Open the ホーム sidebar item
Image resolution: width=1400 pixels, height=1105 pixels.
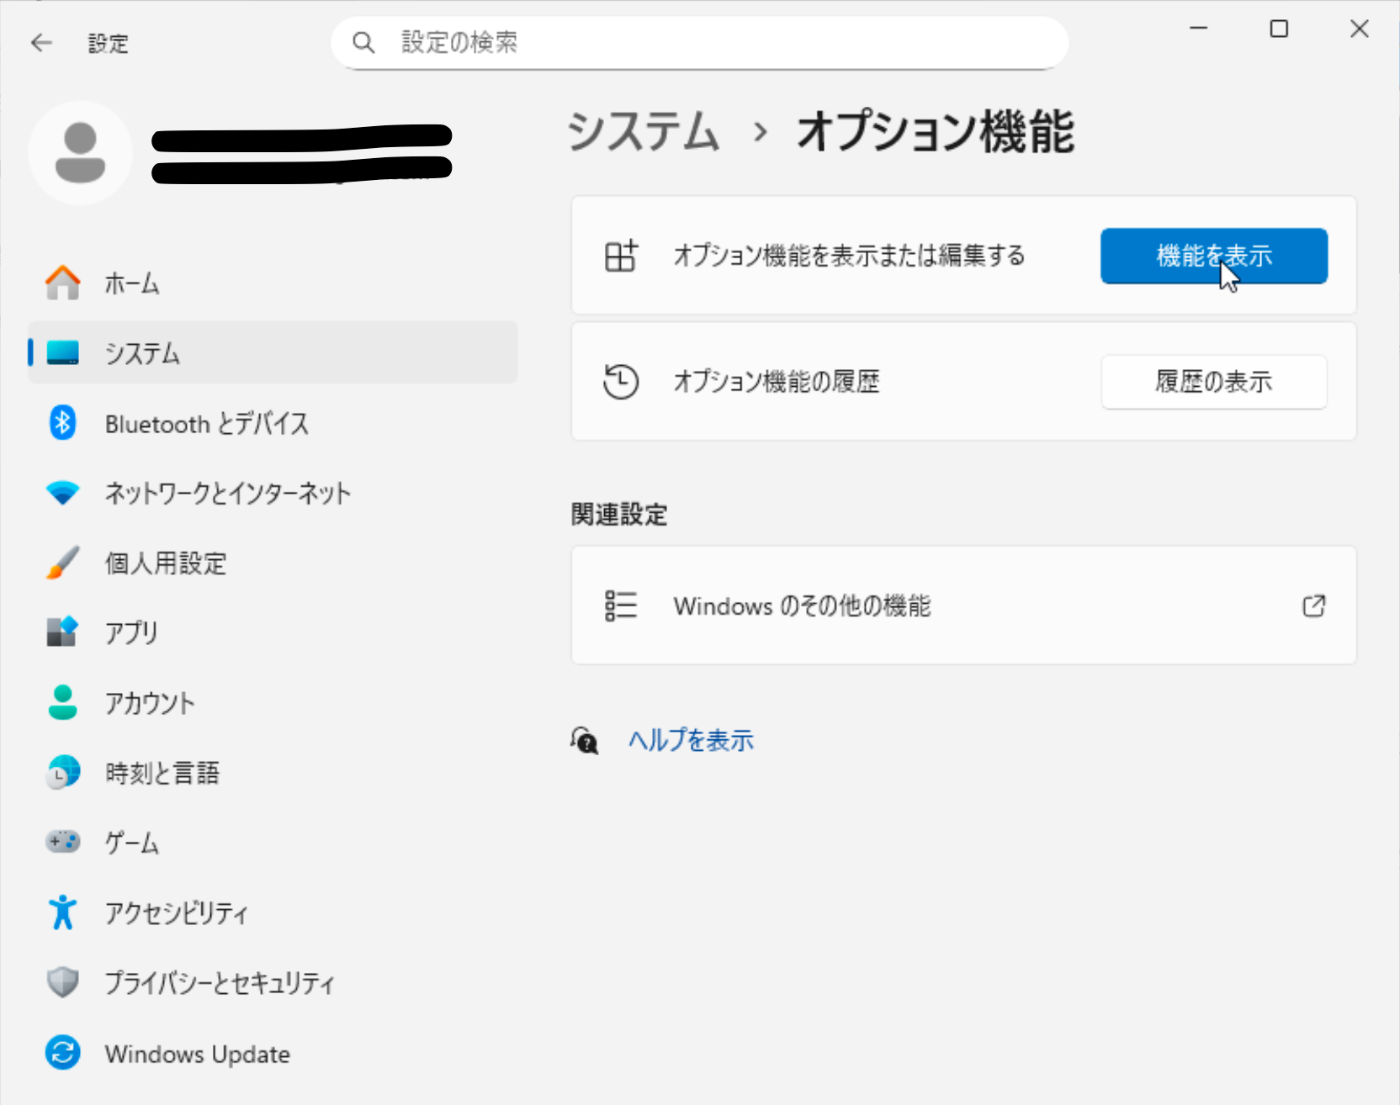(272, 283)
